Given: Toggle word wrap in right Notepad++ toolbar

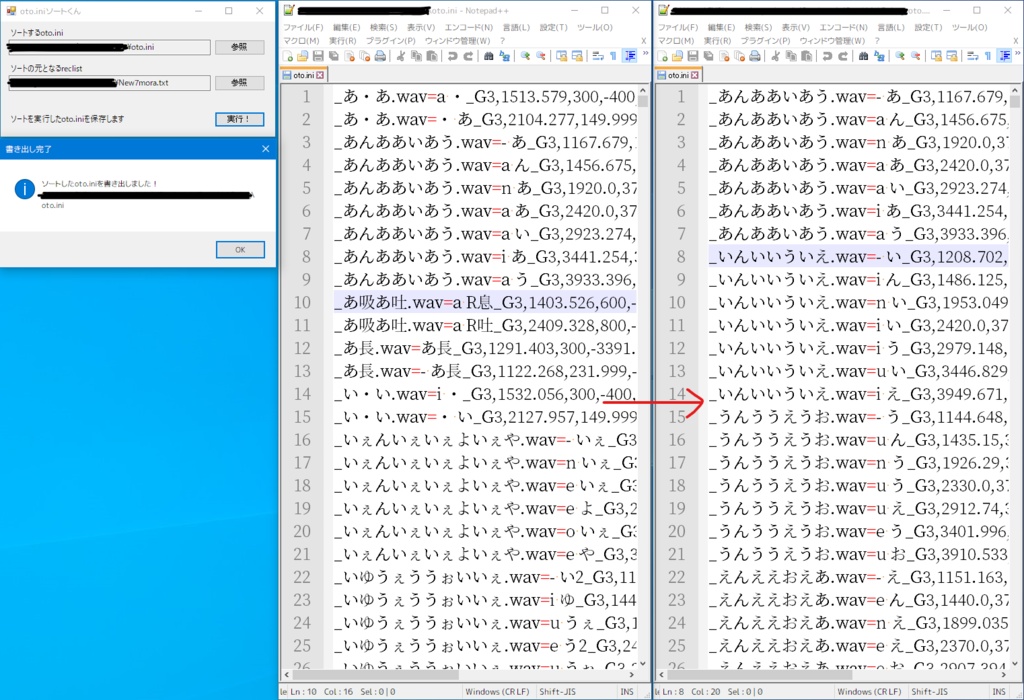Looking at the screenshot, I should (x=972, y=56).
